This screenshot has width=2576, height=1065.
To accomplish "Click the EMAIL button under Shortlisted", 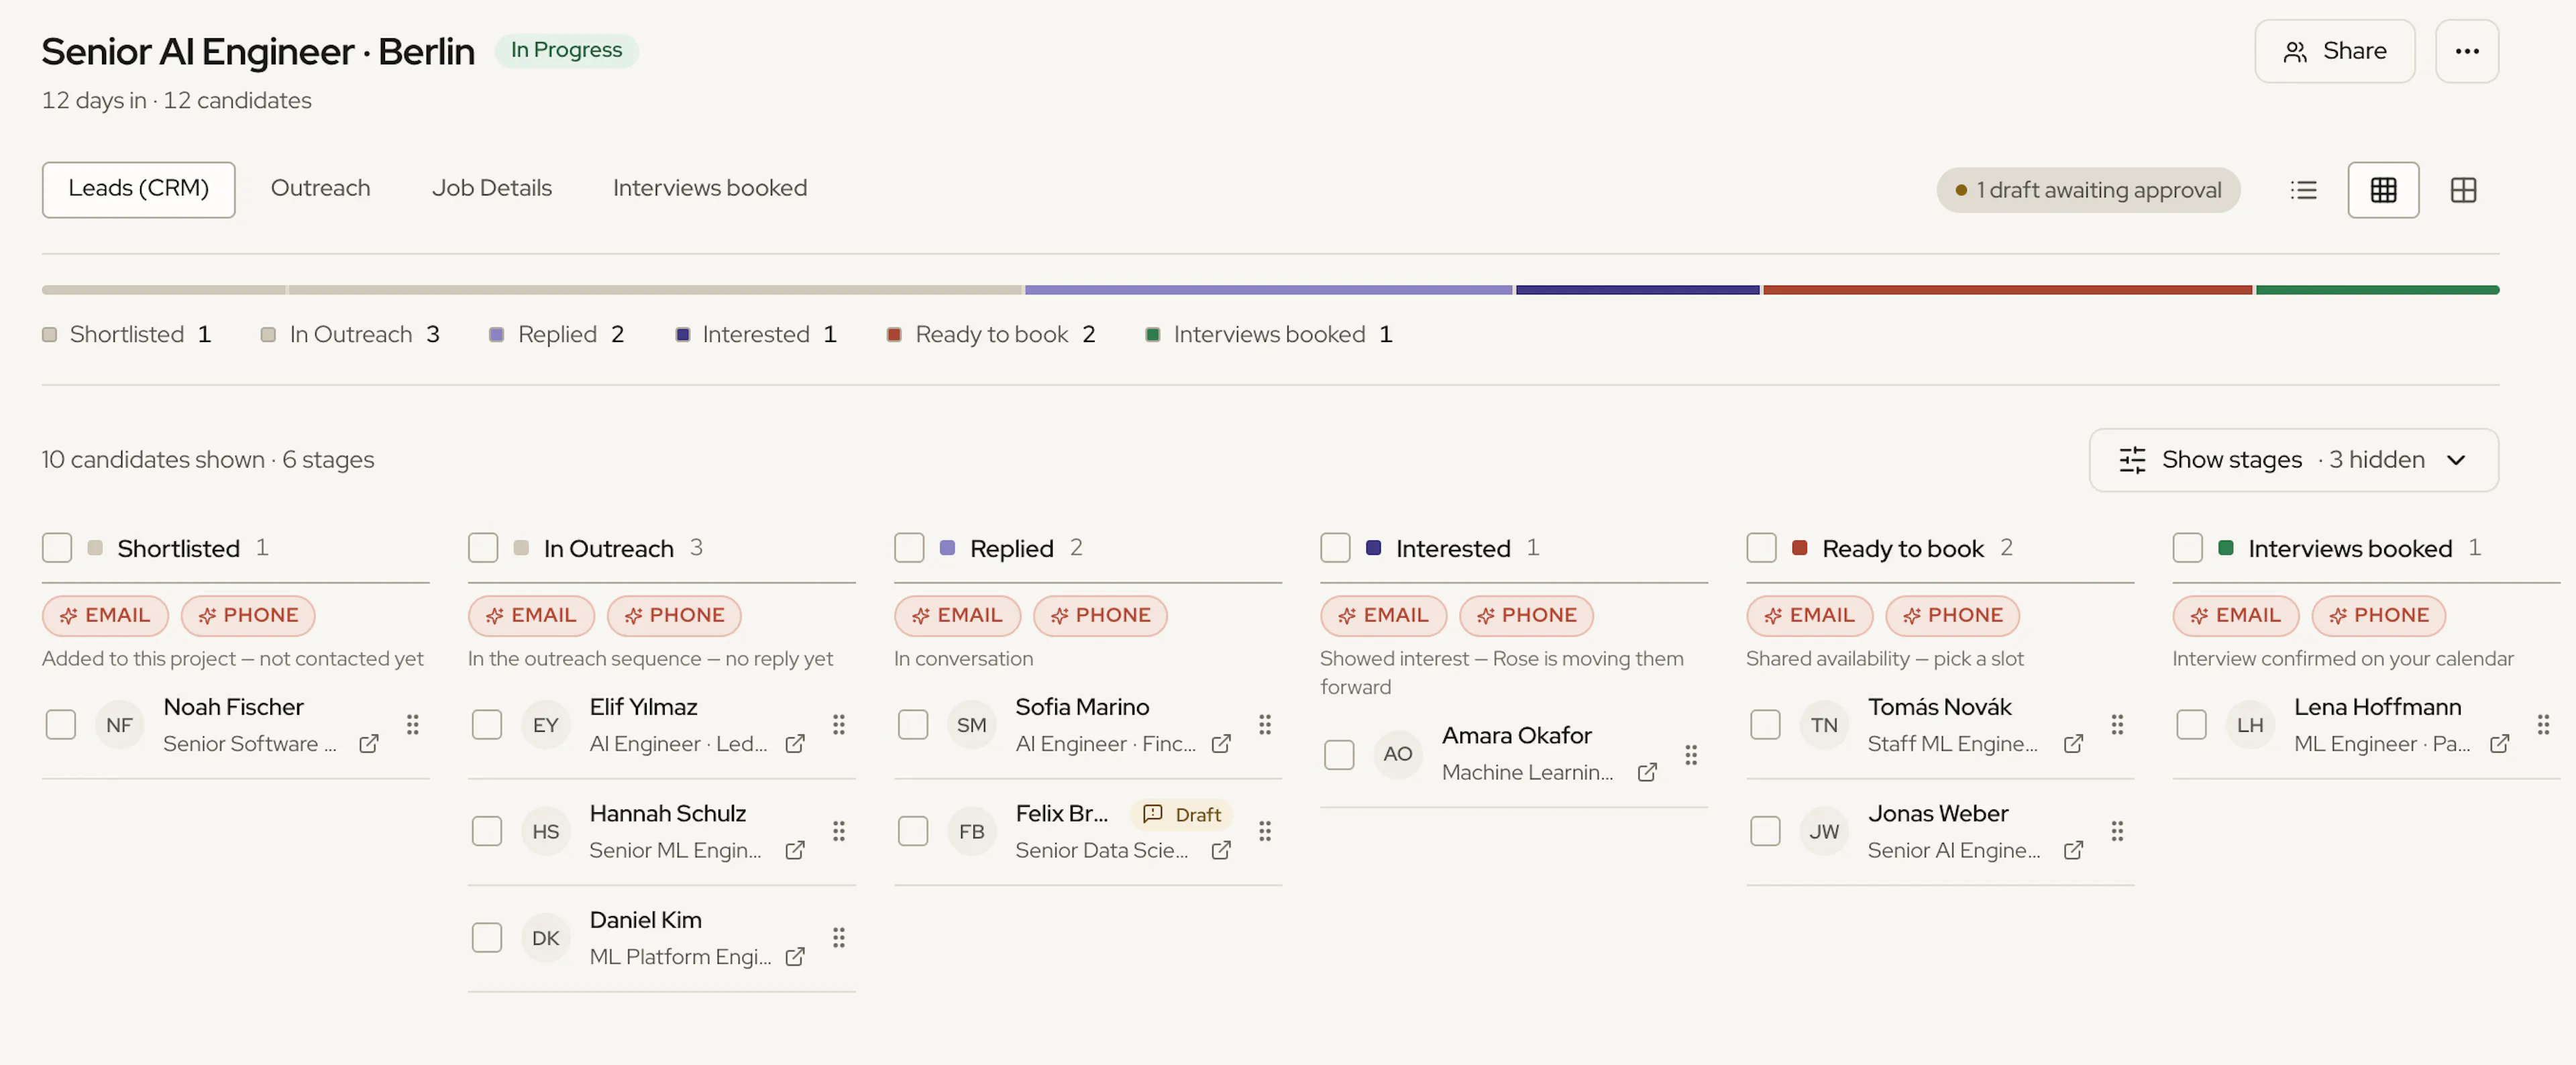I will coord(105,615).
